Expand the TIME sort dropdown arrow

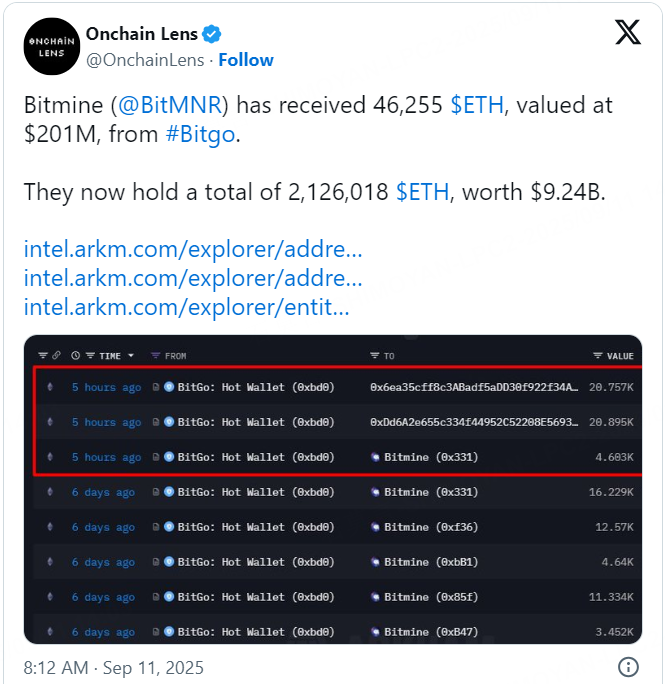coord(130,356)
